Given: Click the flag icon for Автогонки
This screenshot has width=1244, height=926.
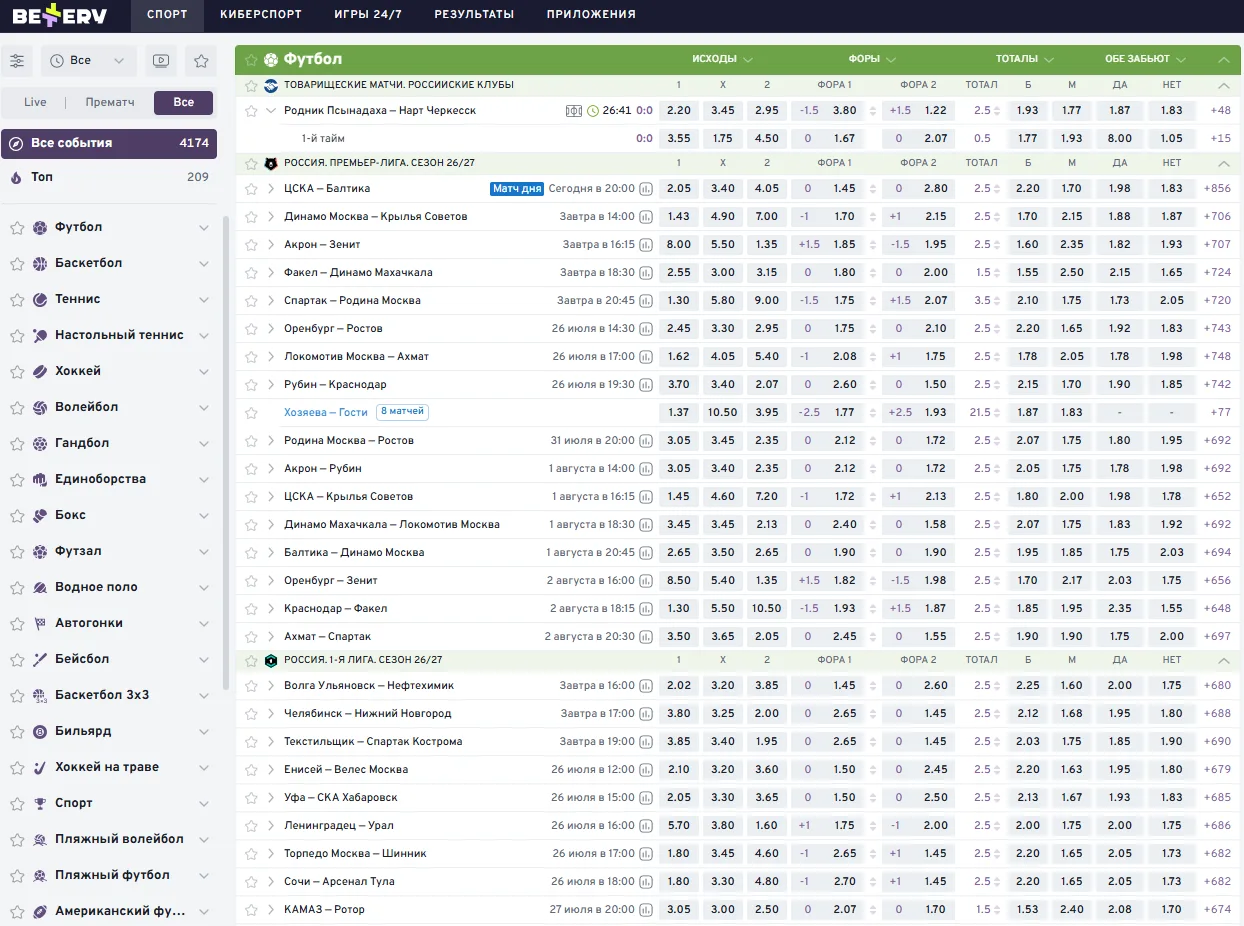Looking at the screenshot, I should [40, 623].
